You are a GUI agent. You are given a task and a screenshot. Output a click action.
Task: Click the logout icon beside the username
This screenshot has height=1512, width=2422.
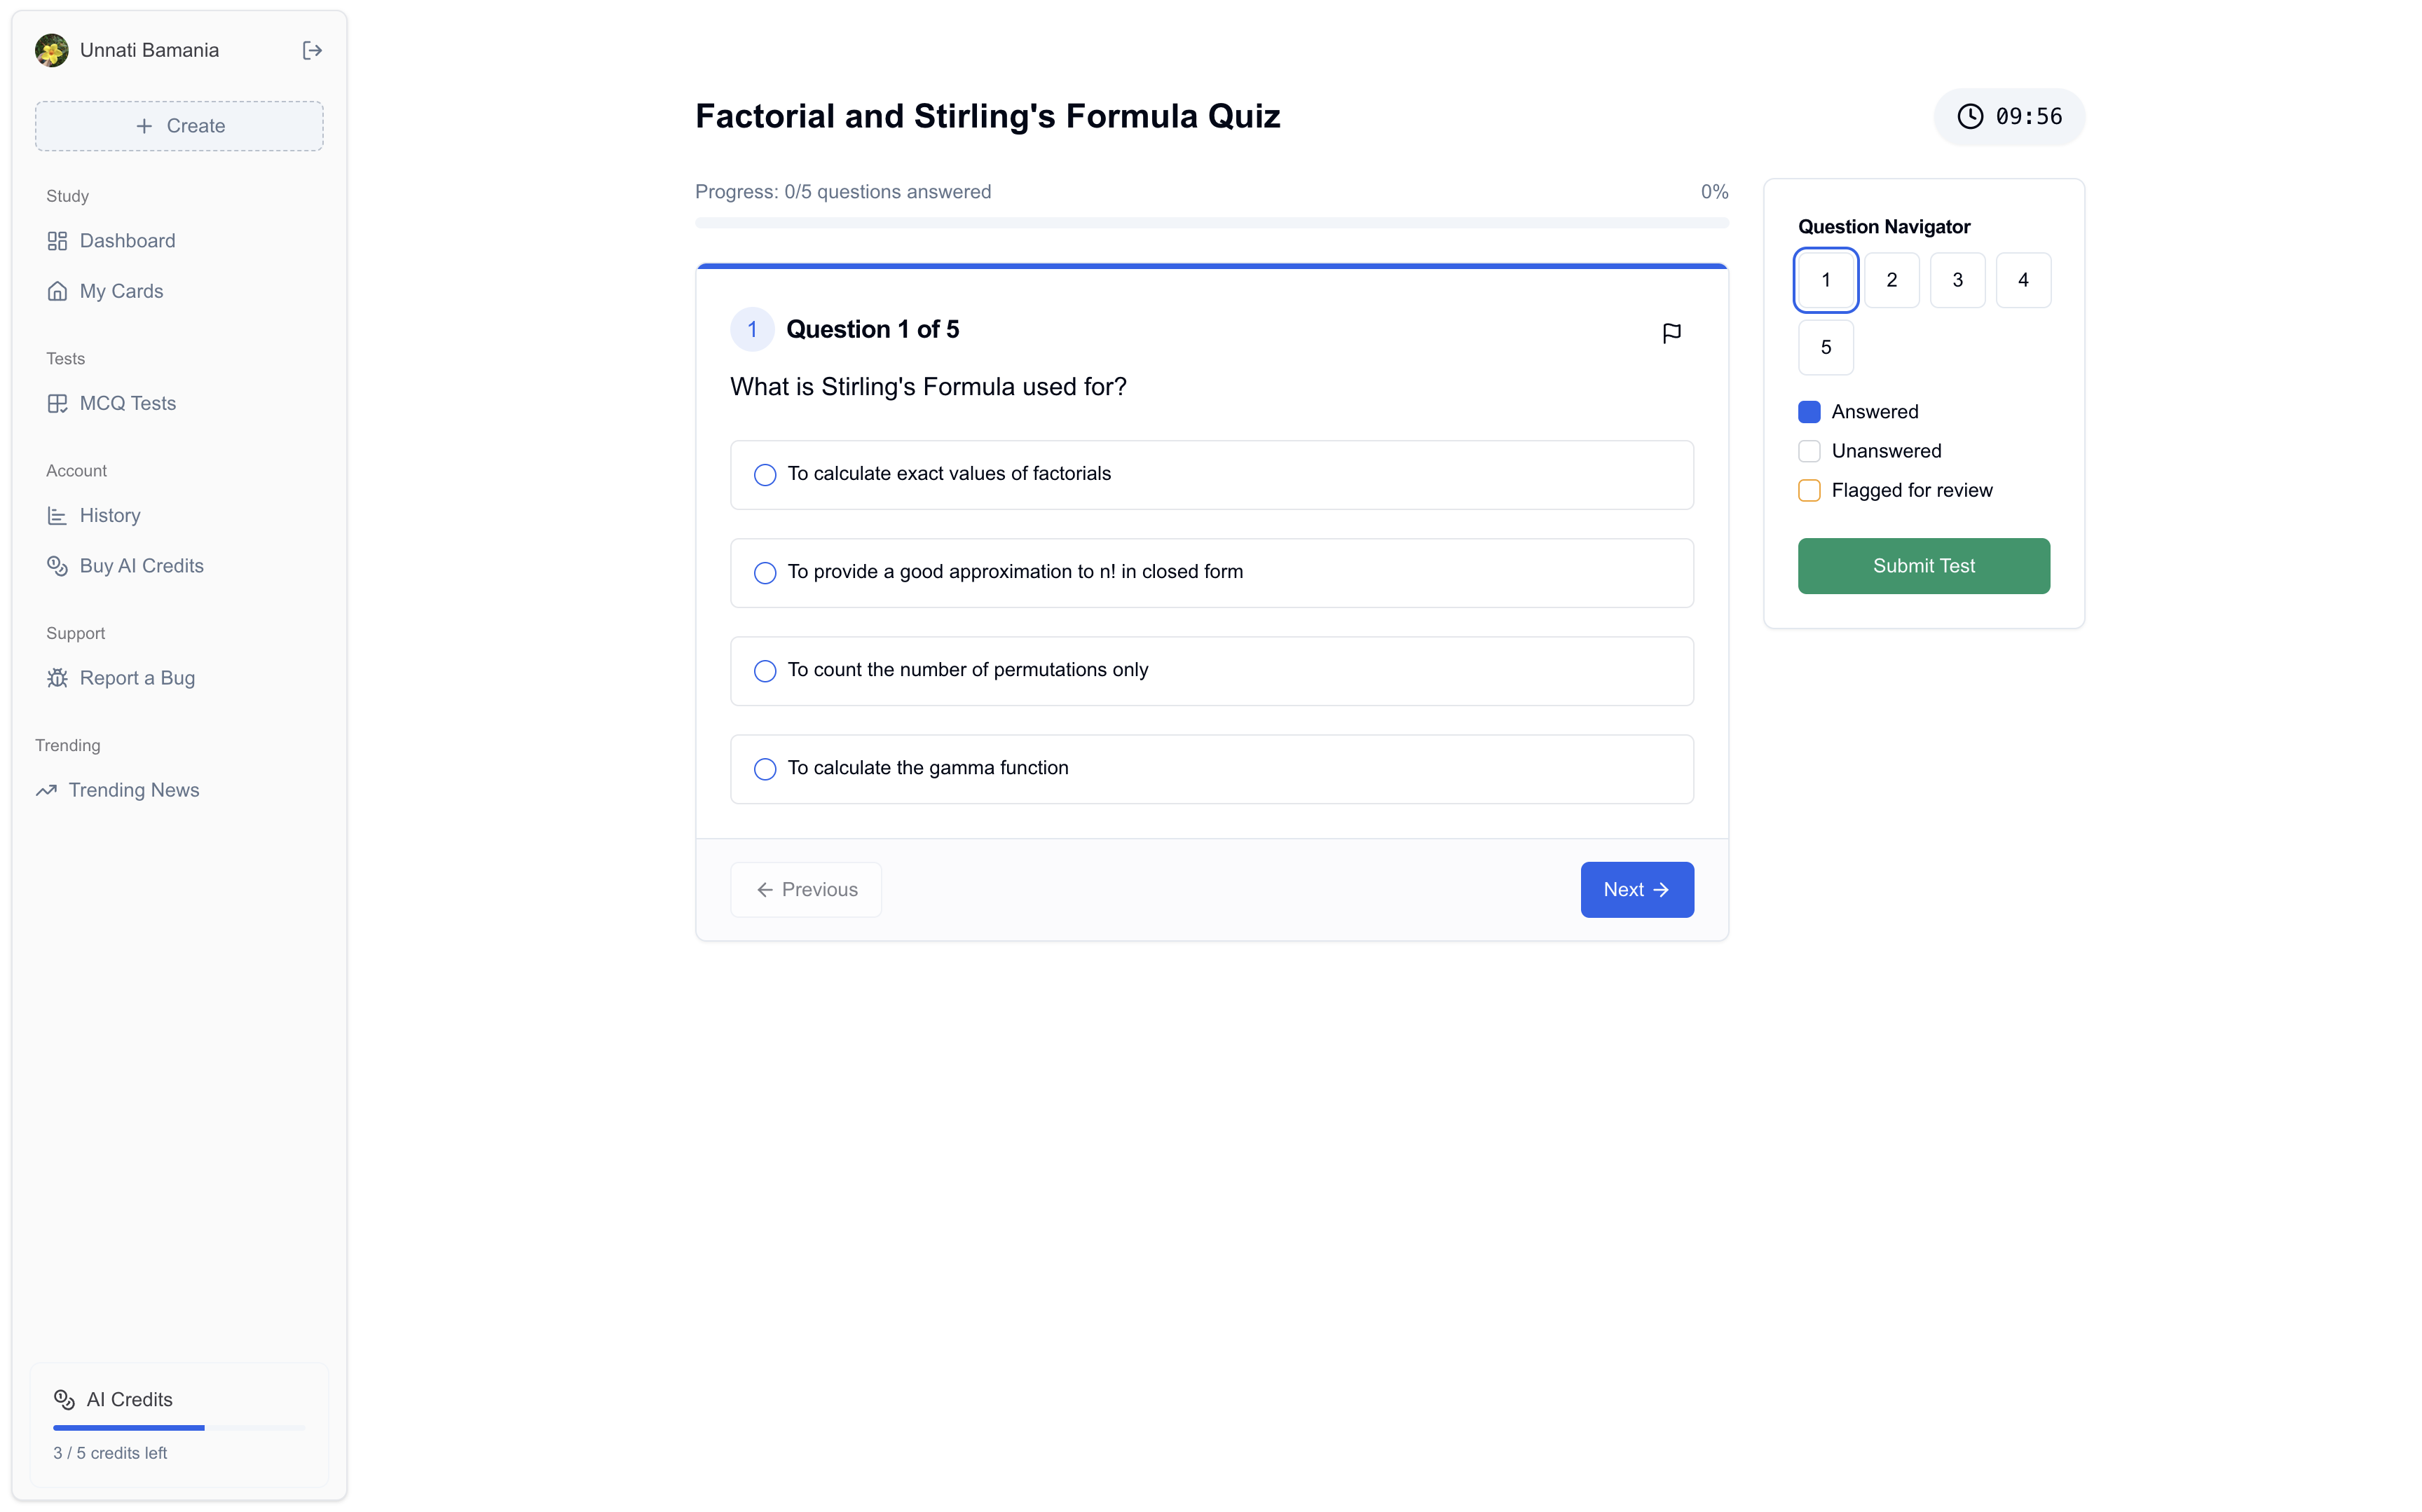[312, 50]
